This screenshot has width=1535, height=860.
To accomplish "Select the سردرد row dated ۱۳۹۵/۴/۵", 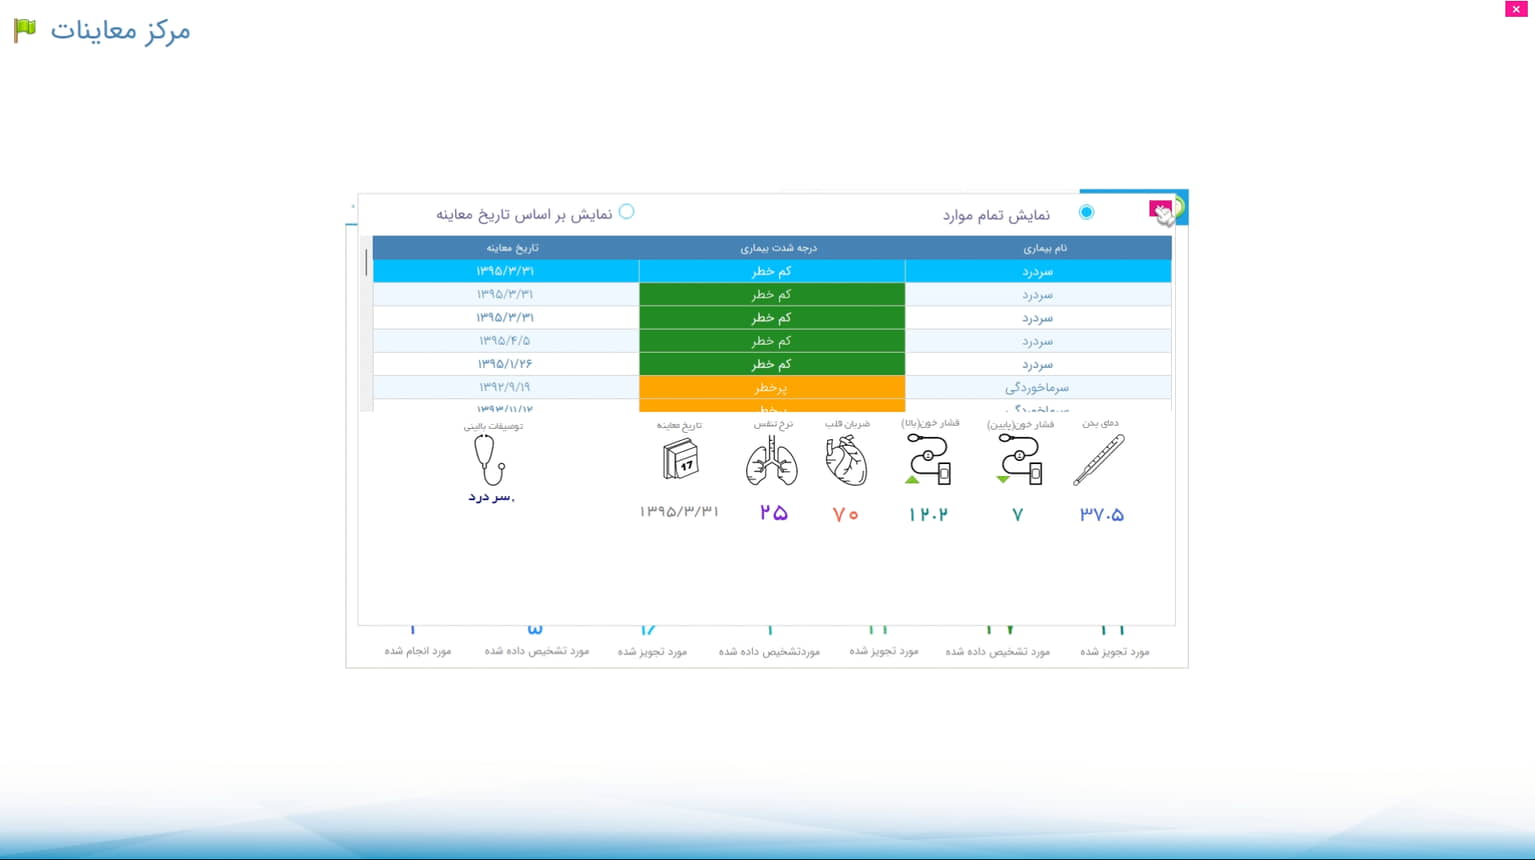I will pos(1038,341).
